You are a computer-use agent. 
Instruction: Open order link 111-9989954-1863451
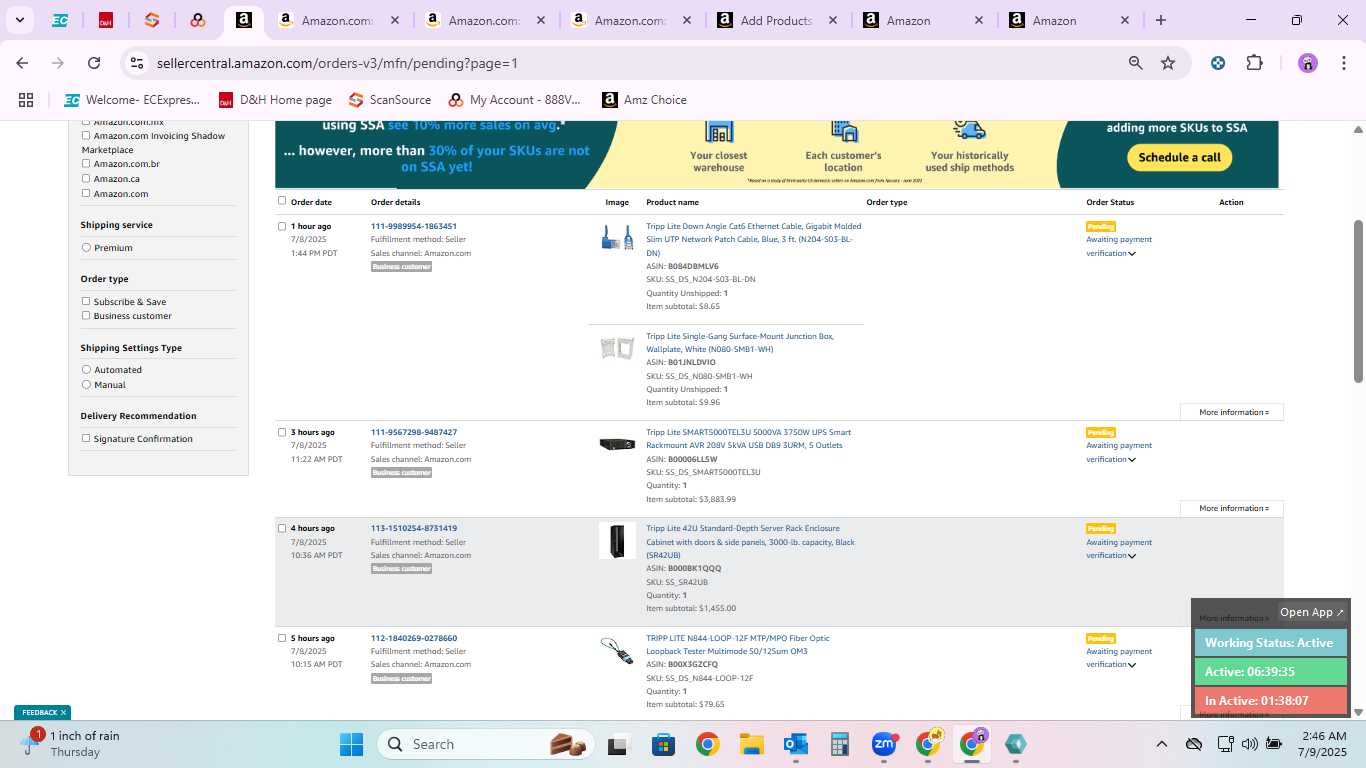click(414, 226)
